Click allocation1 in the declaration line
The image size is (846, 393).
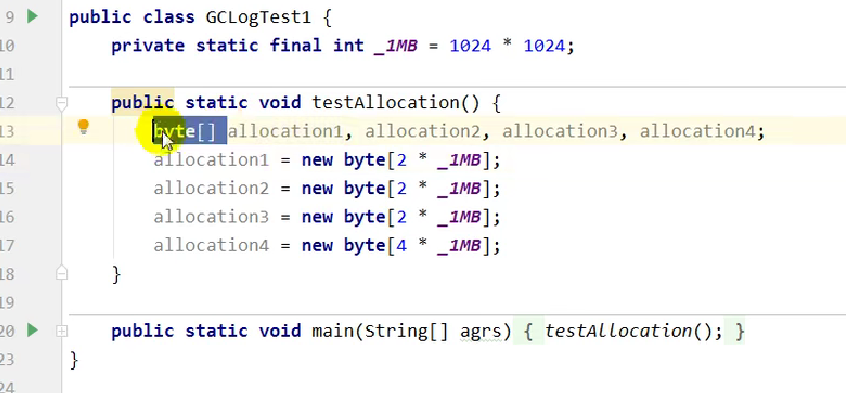[285, 132]
